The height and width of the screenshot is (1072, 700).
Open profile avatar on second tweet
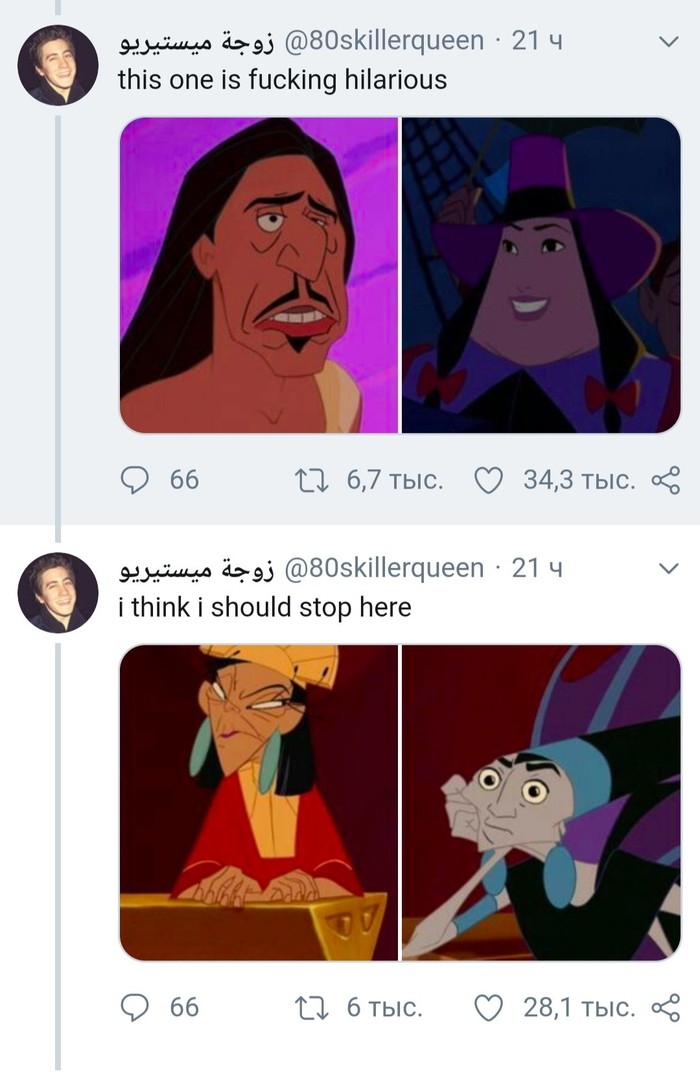tap(57, 592)
